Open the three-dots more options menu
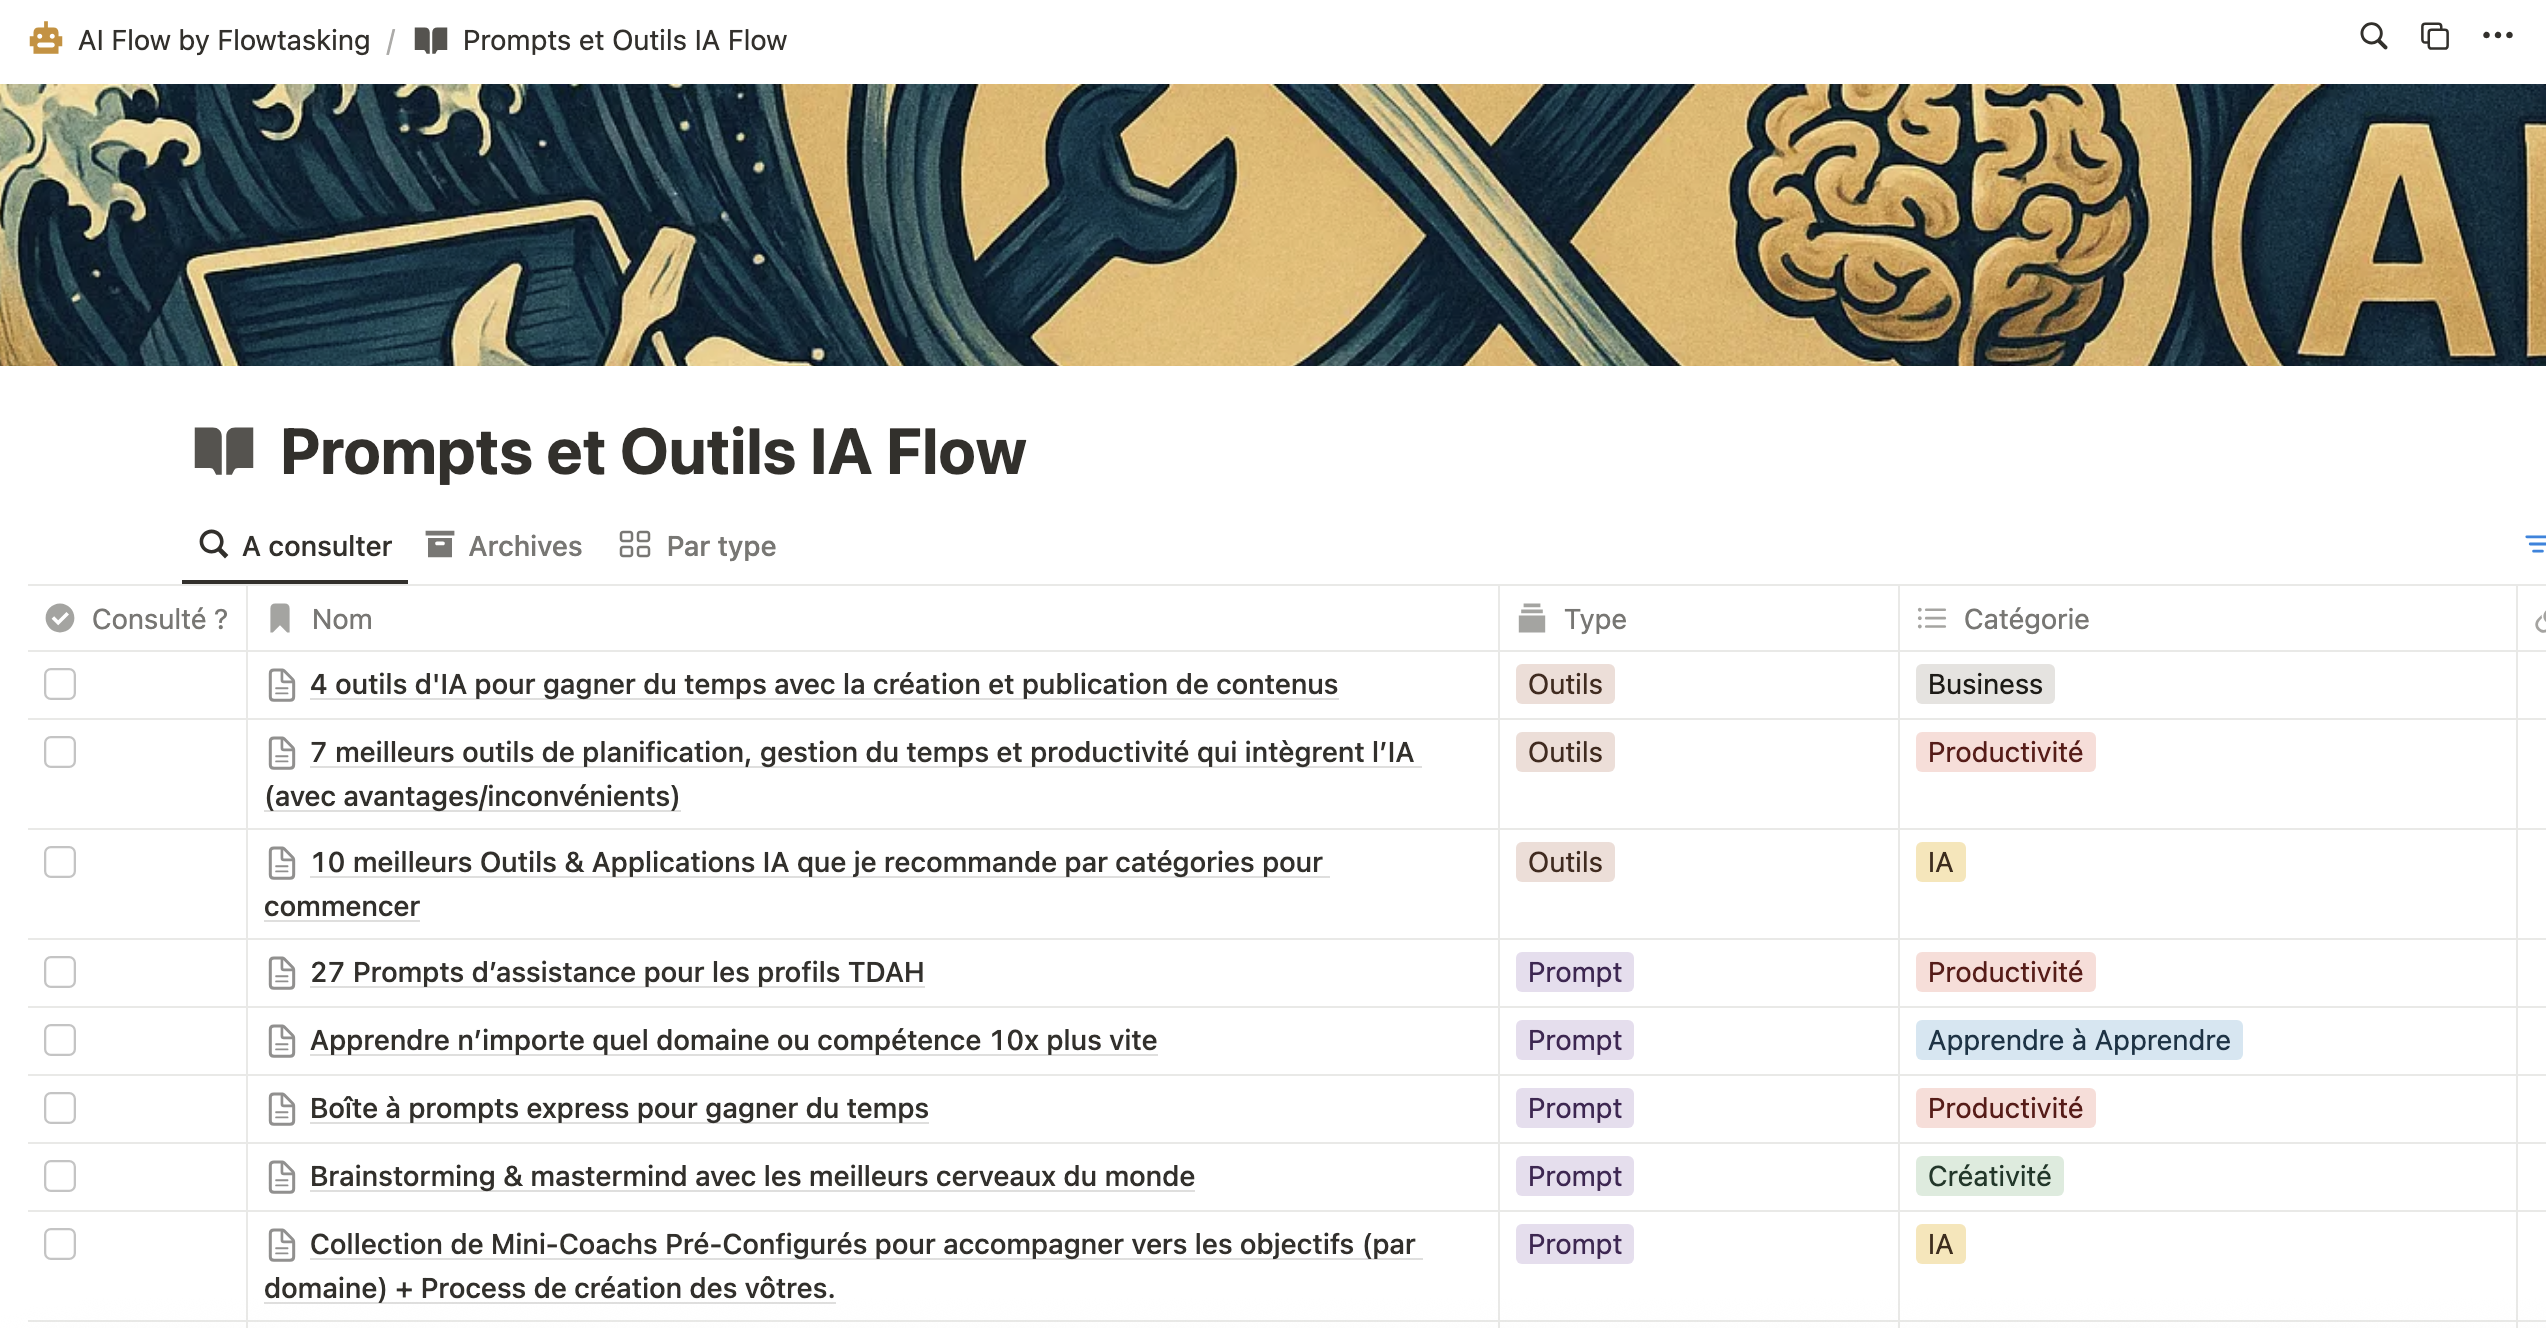This screenshot has width=2546, height=1328. 2497,37
